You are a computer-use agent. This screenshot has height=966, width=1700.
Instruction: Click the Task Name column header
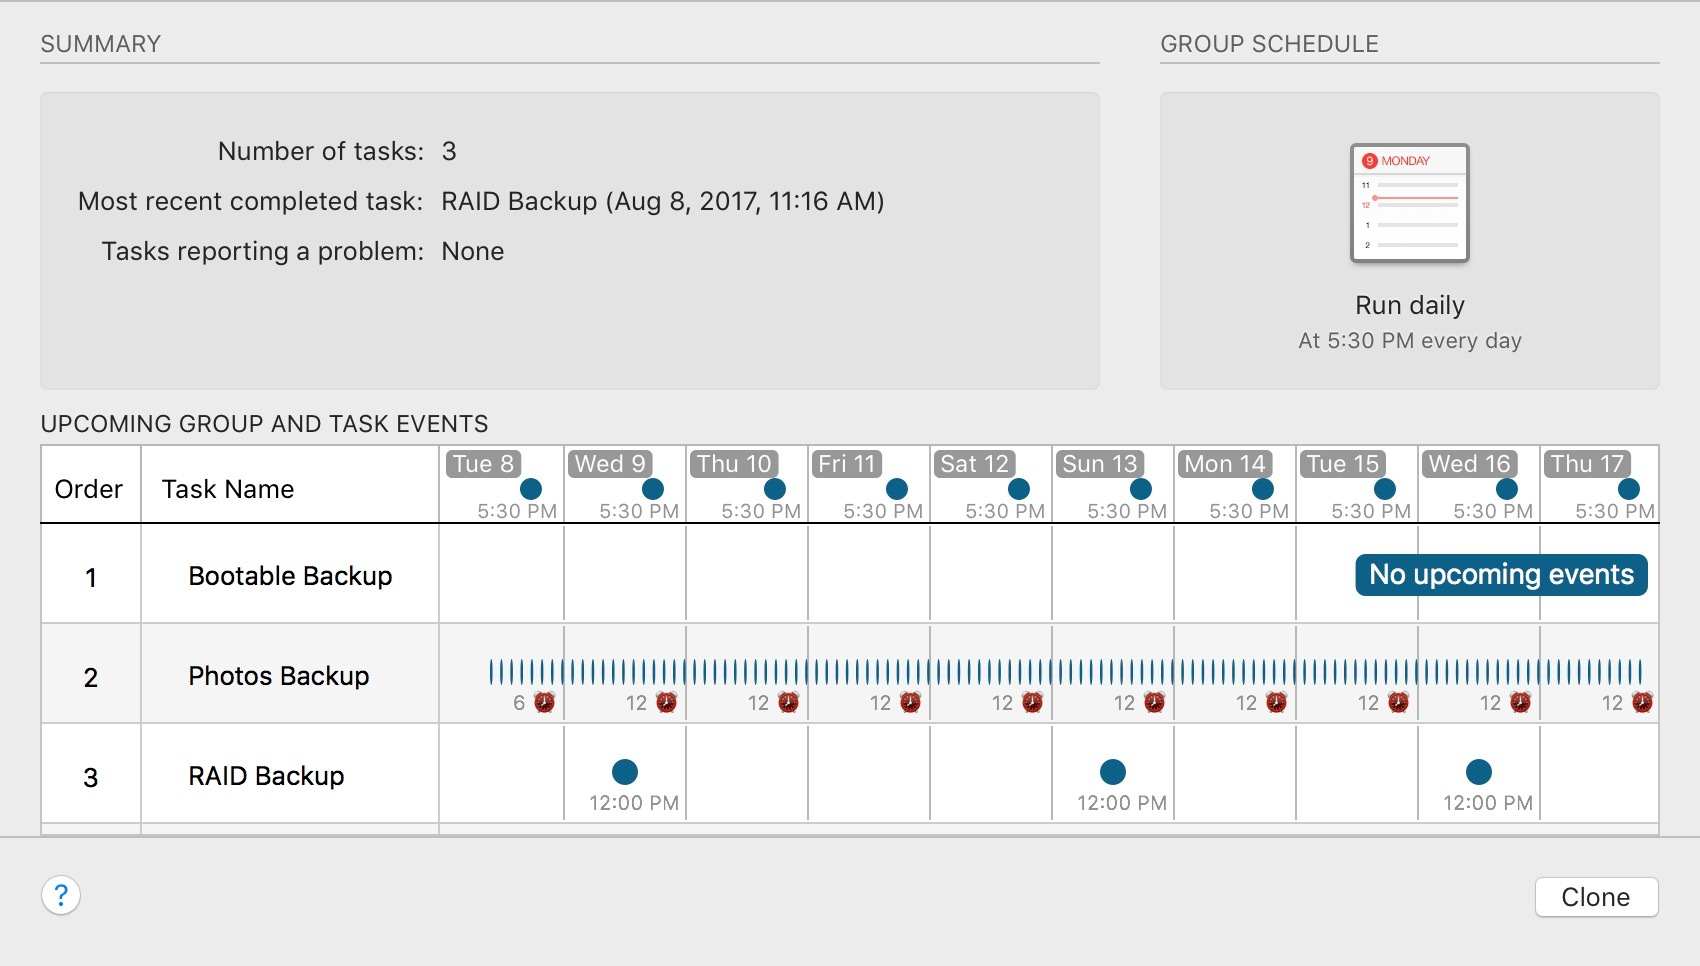(x=228, y=489)
